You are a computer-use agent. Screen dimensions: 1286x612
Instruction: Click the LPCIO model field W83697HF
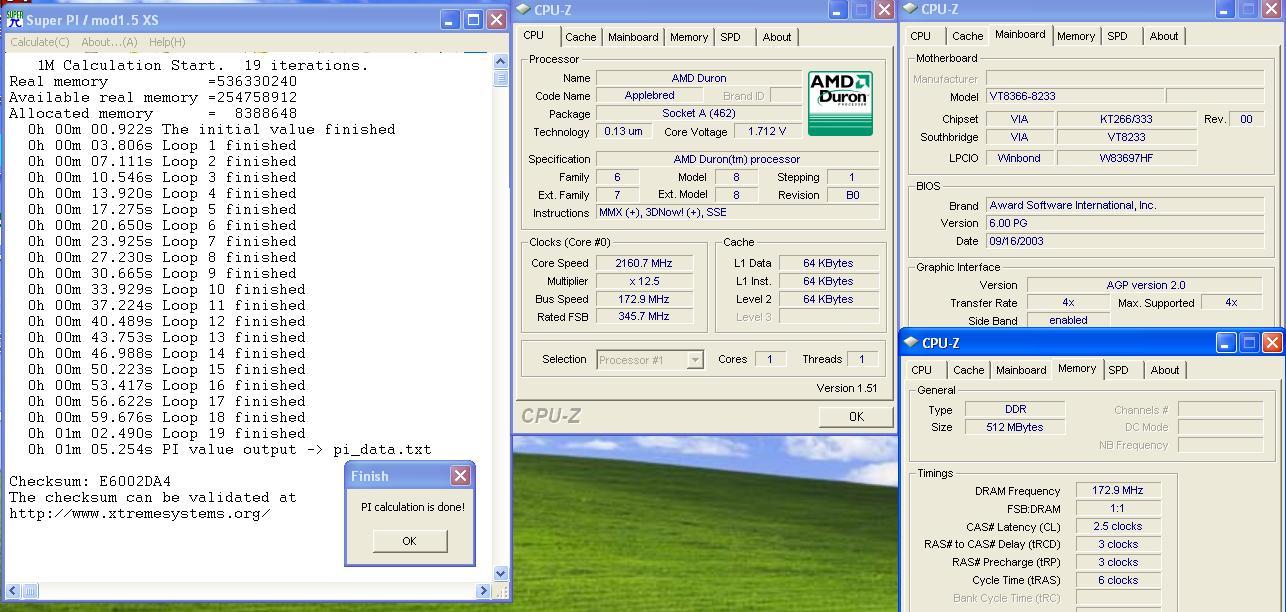point(1126,157)
